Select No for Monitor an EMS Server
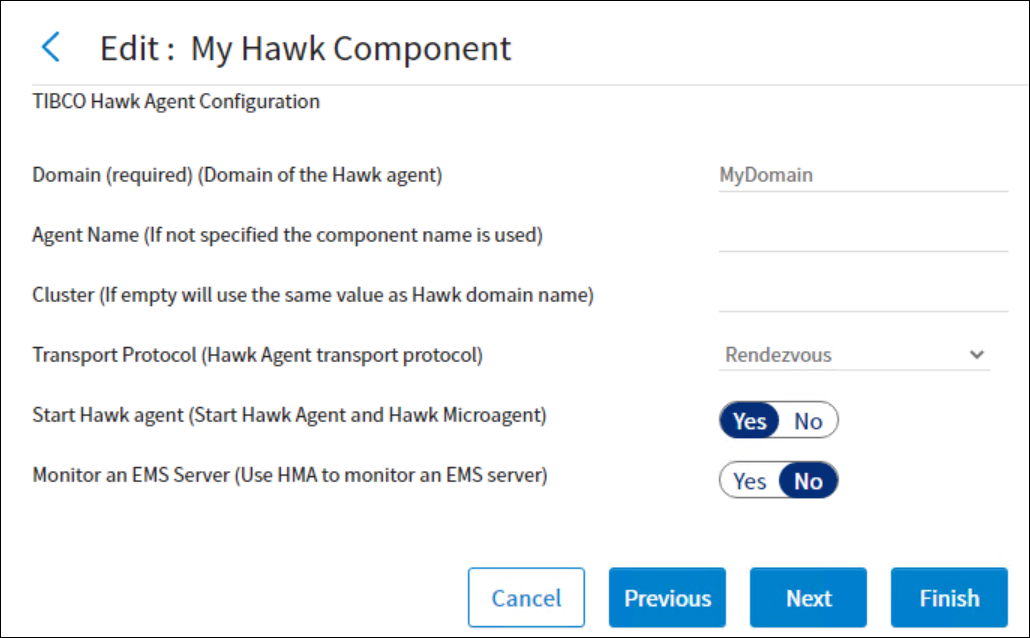The image size is (1030, 638). click(808, 481)
